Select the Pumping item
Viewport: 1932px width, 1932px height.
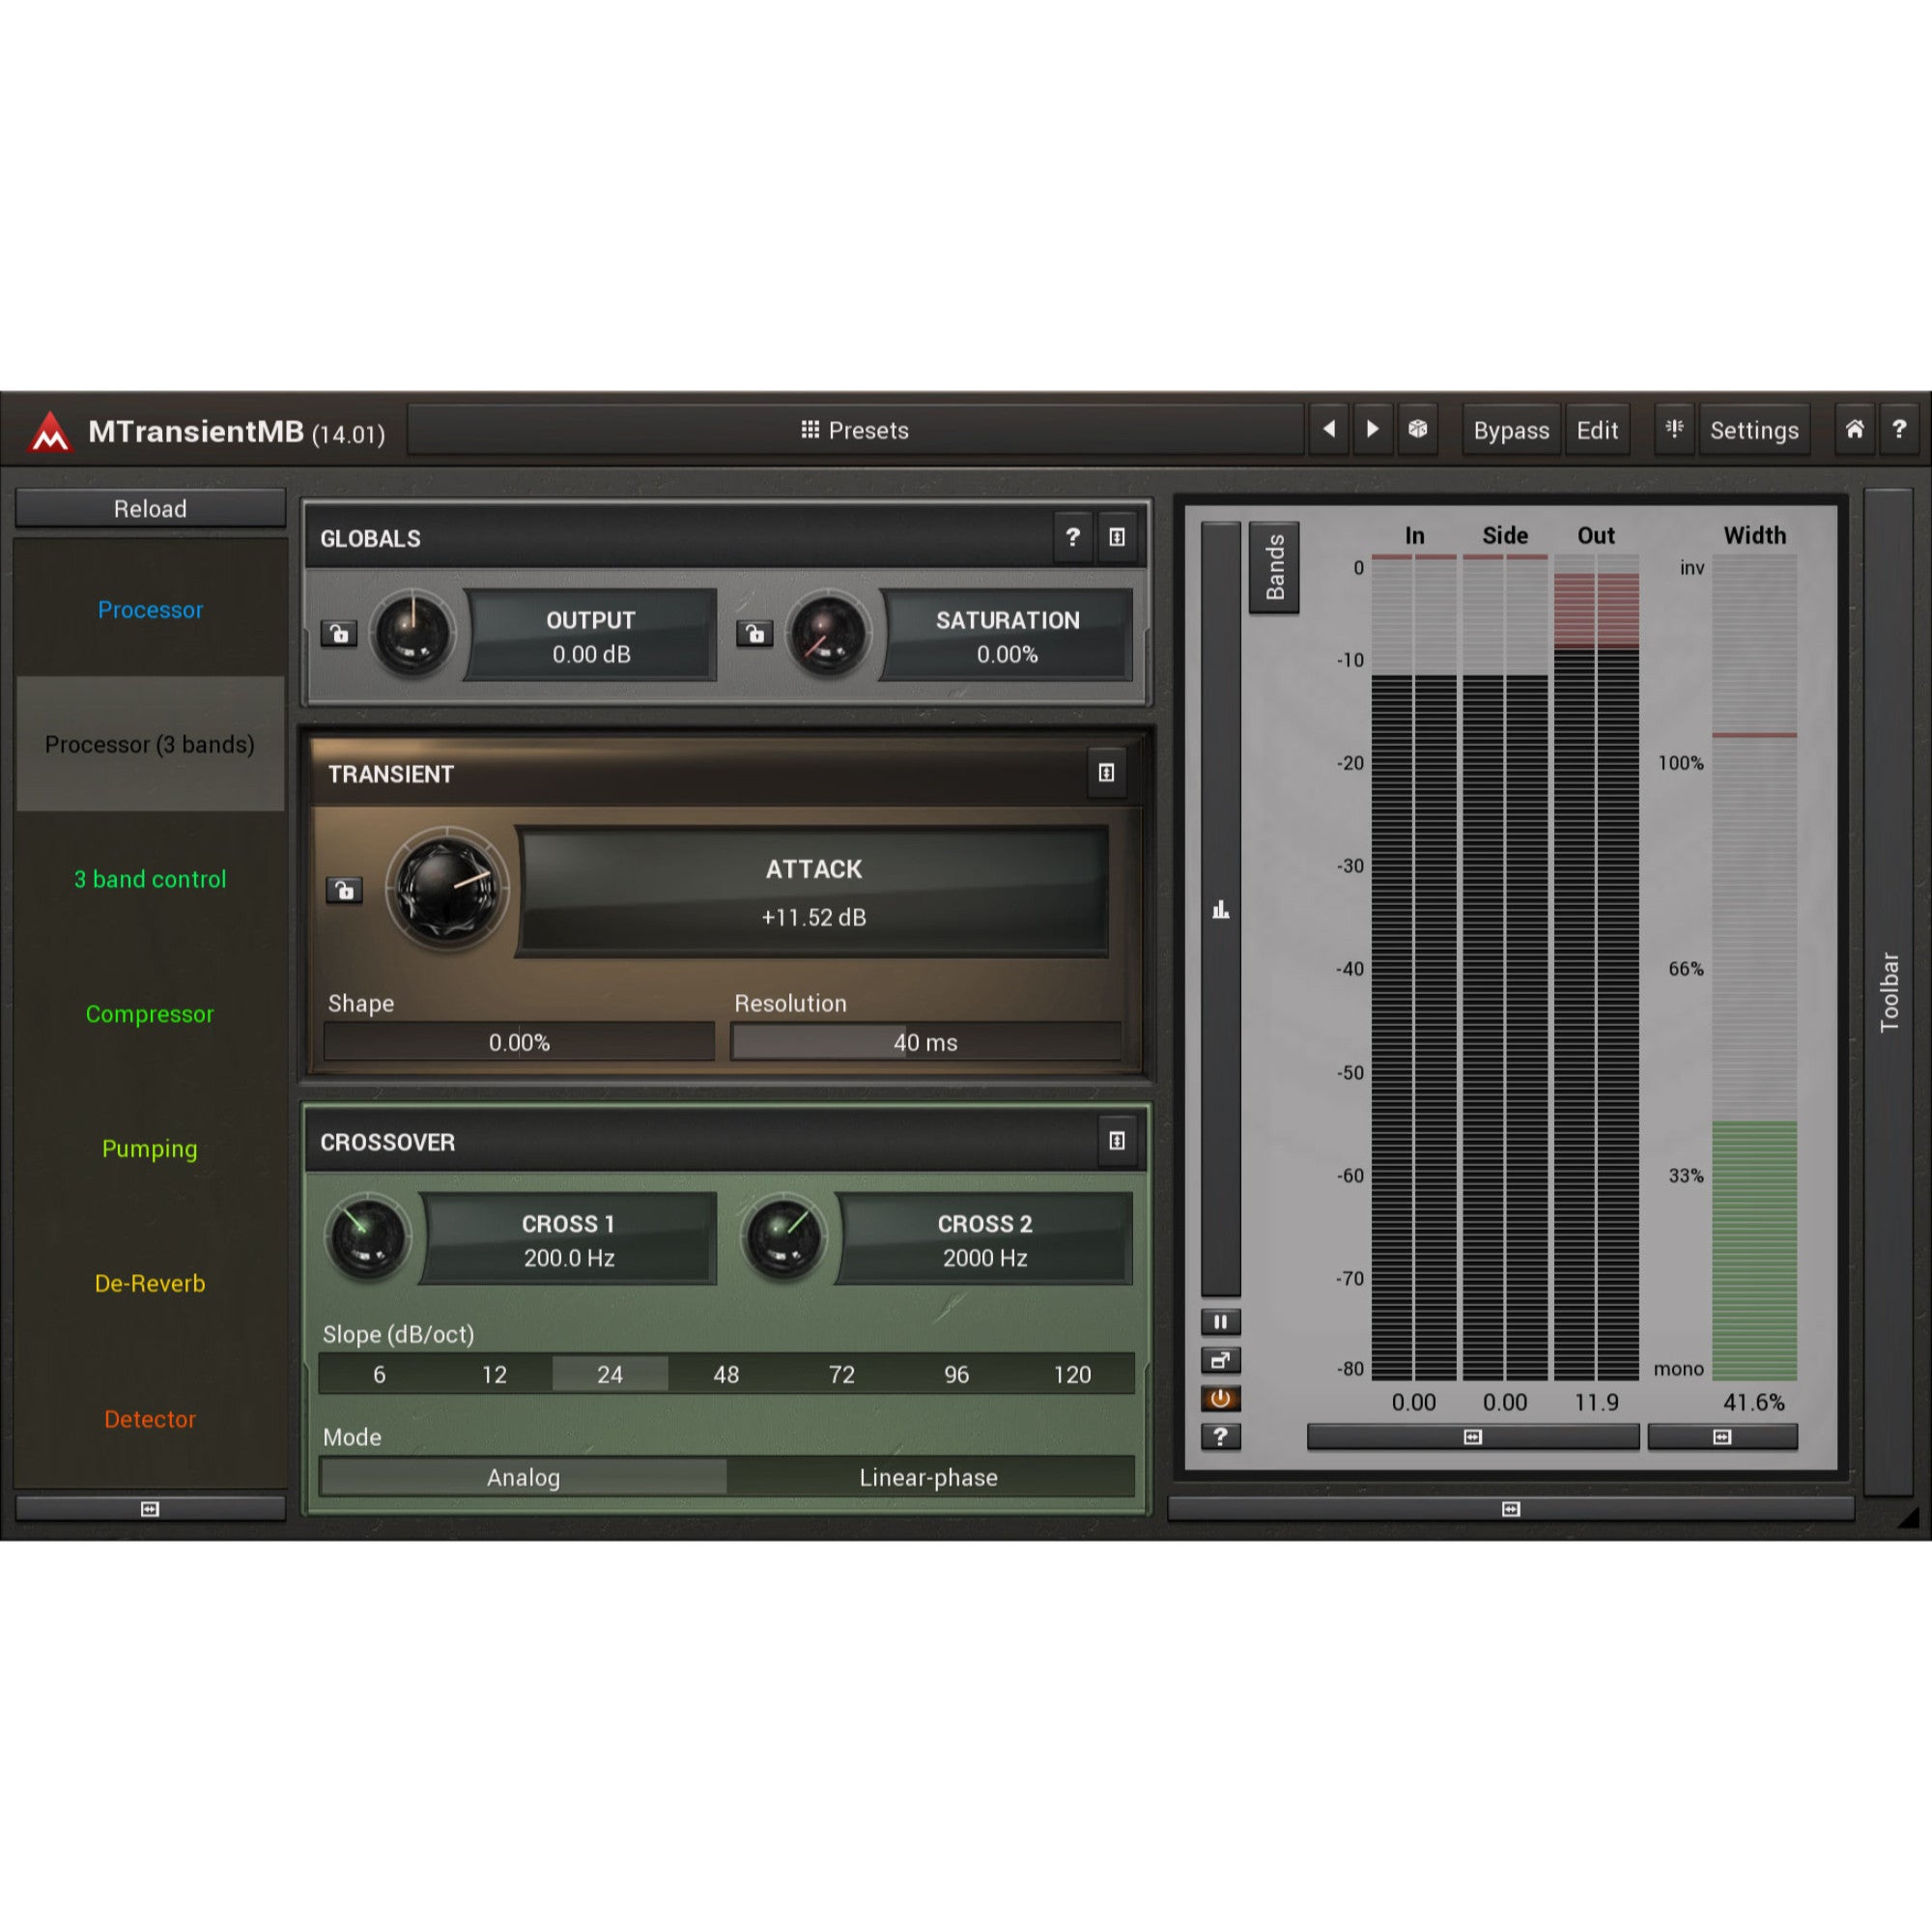[150, 1148]
